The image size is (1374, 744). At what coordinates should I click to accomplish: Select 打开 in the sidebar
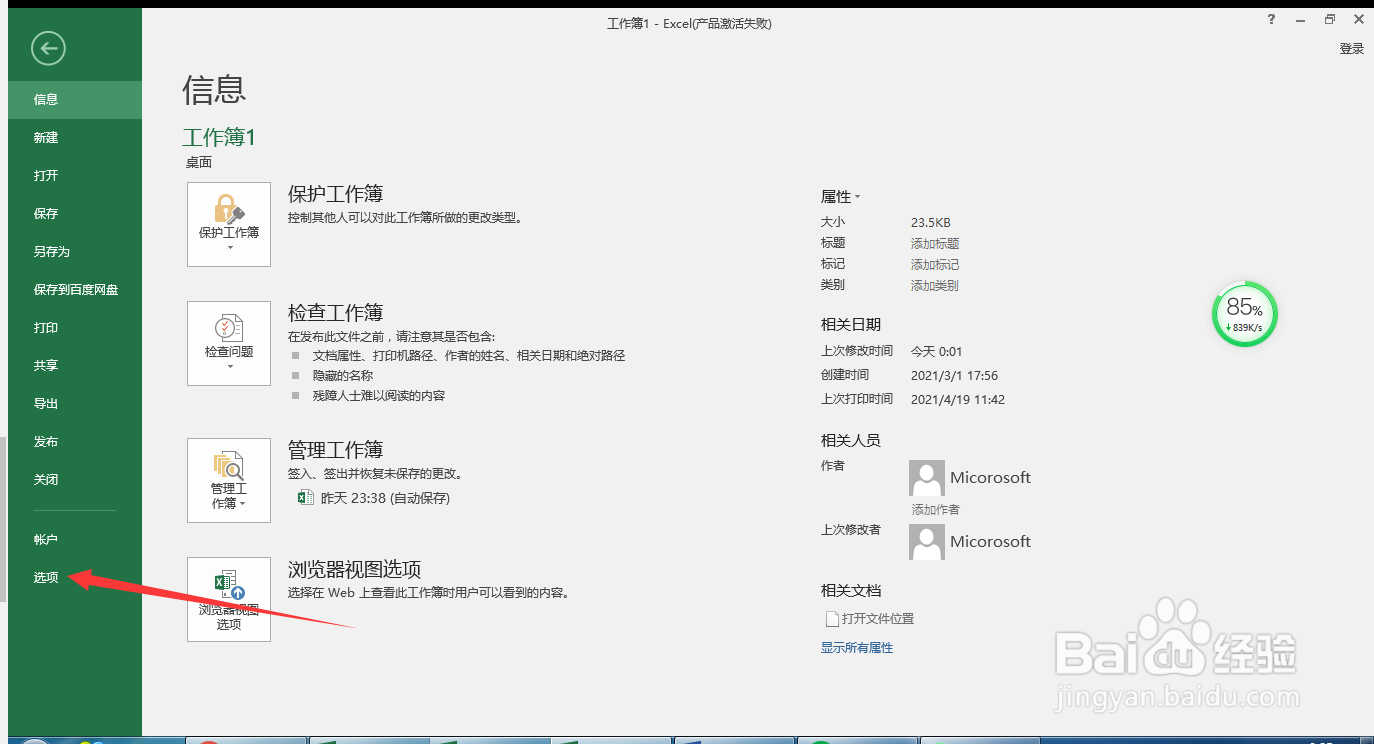click(x=75, y=175)
